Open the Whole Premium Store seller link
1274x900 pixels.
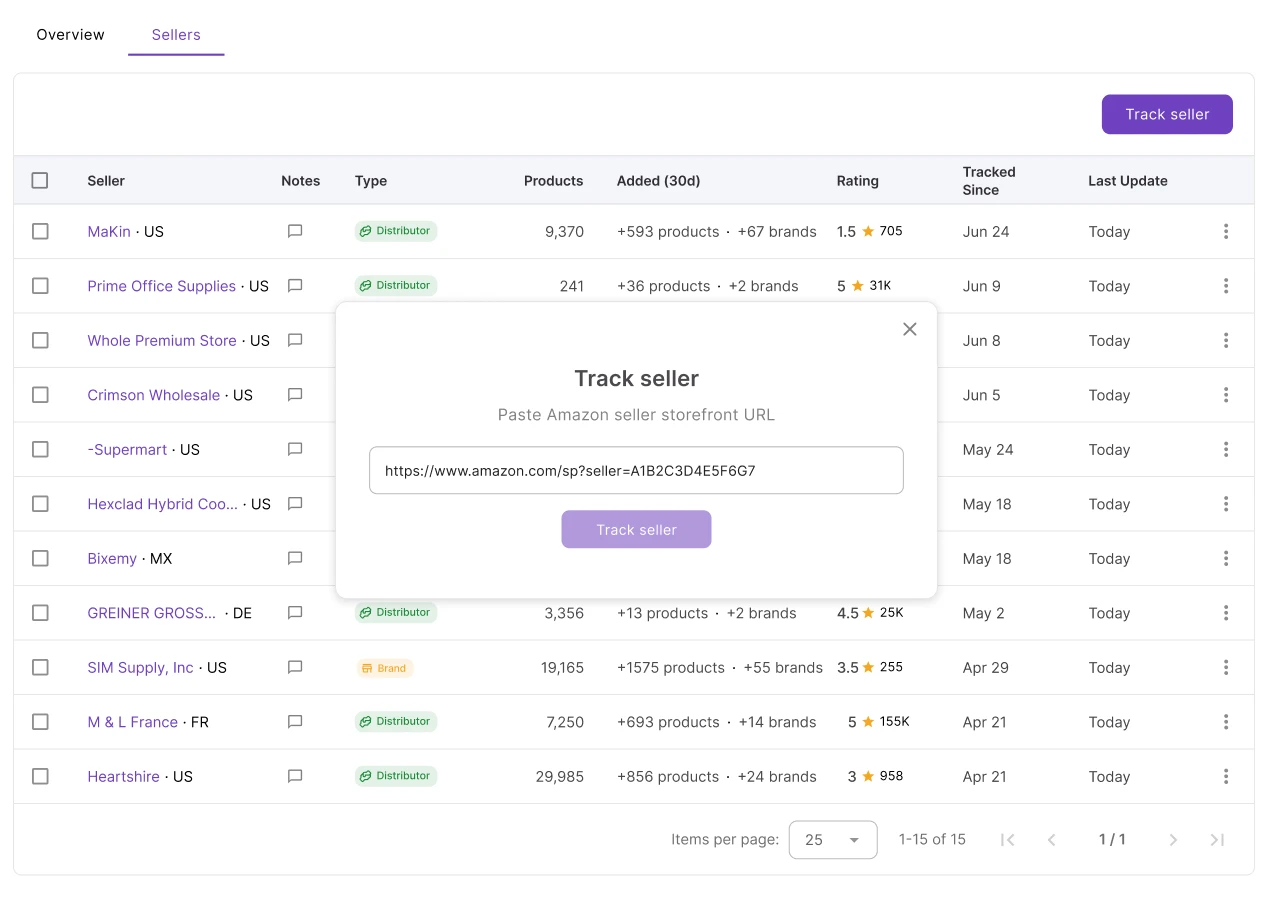[x=162, y=340]
